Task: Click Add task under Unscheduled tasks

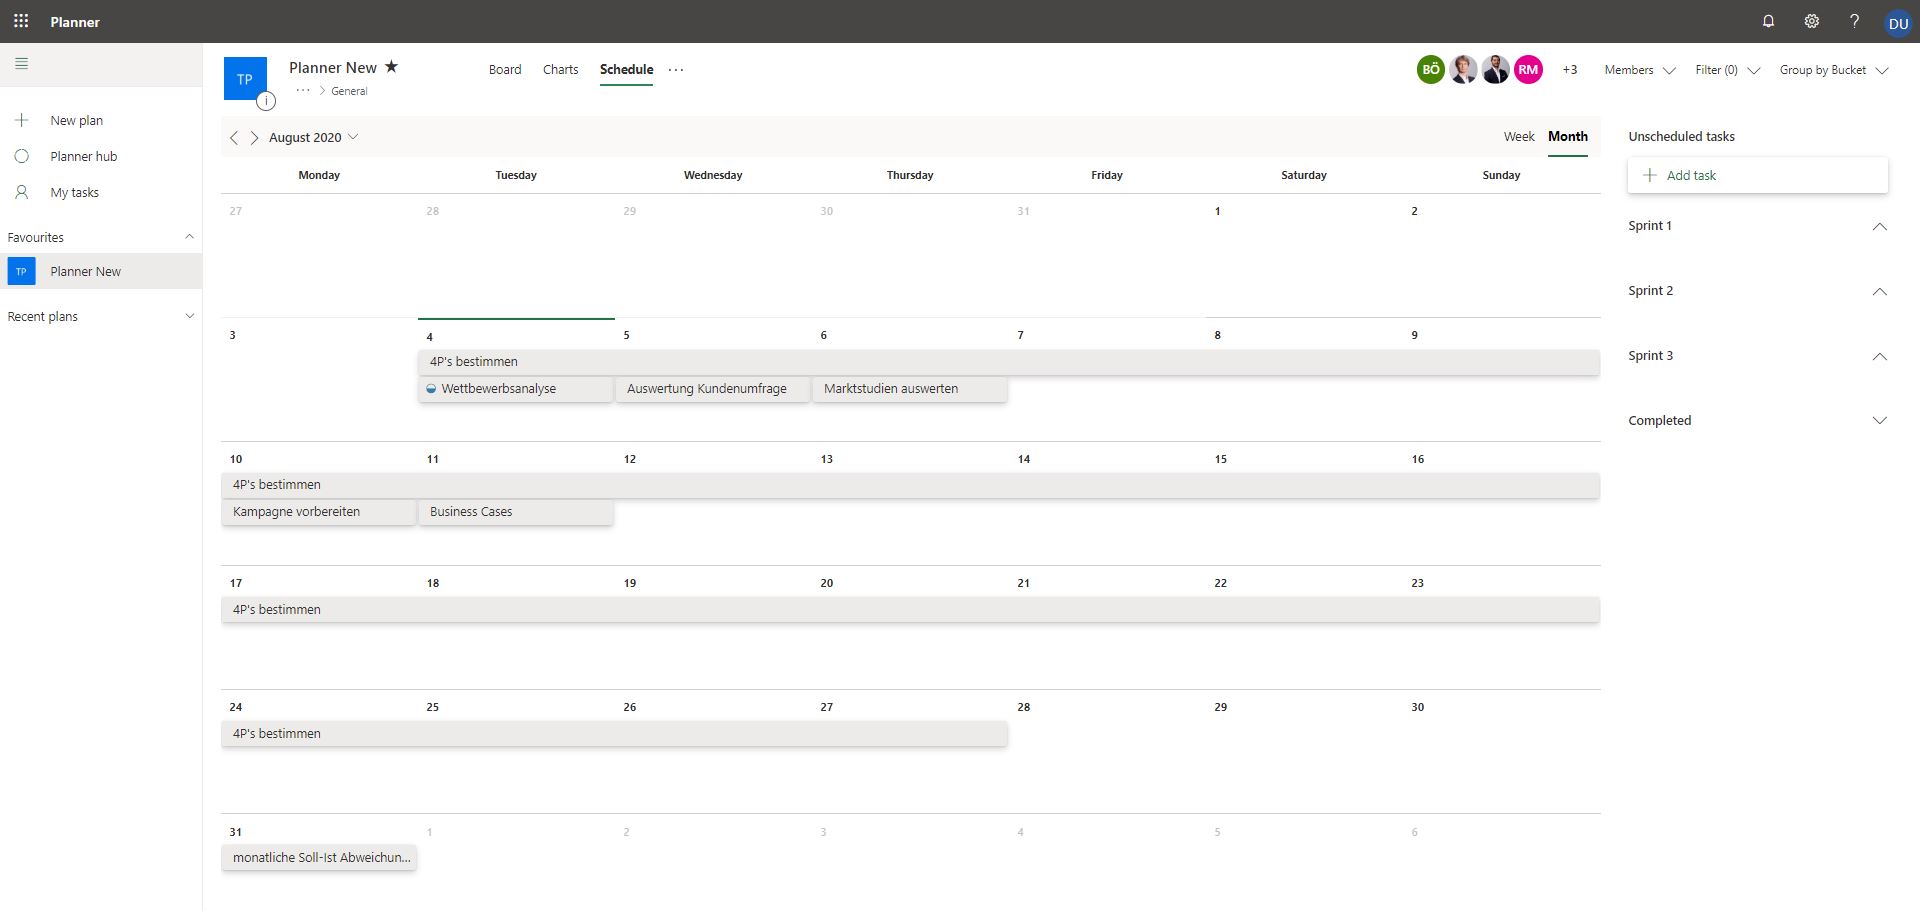Action: pos(1691,175)
